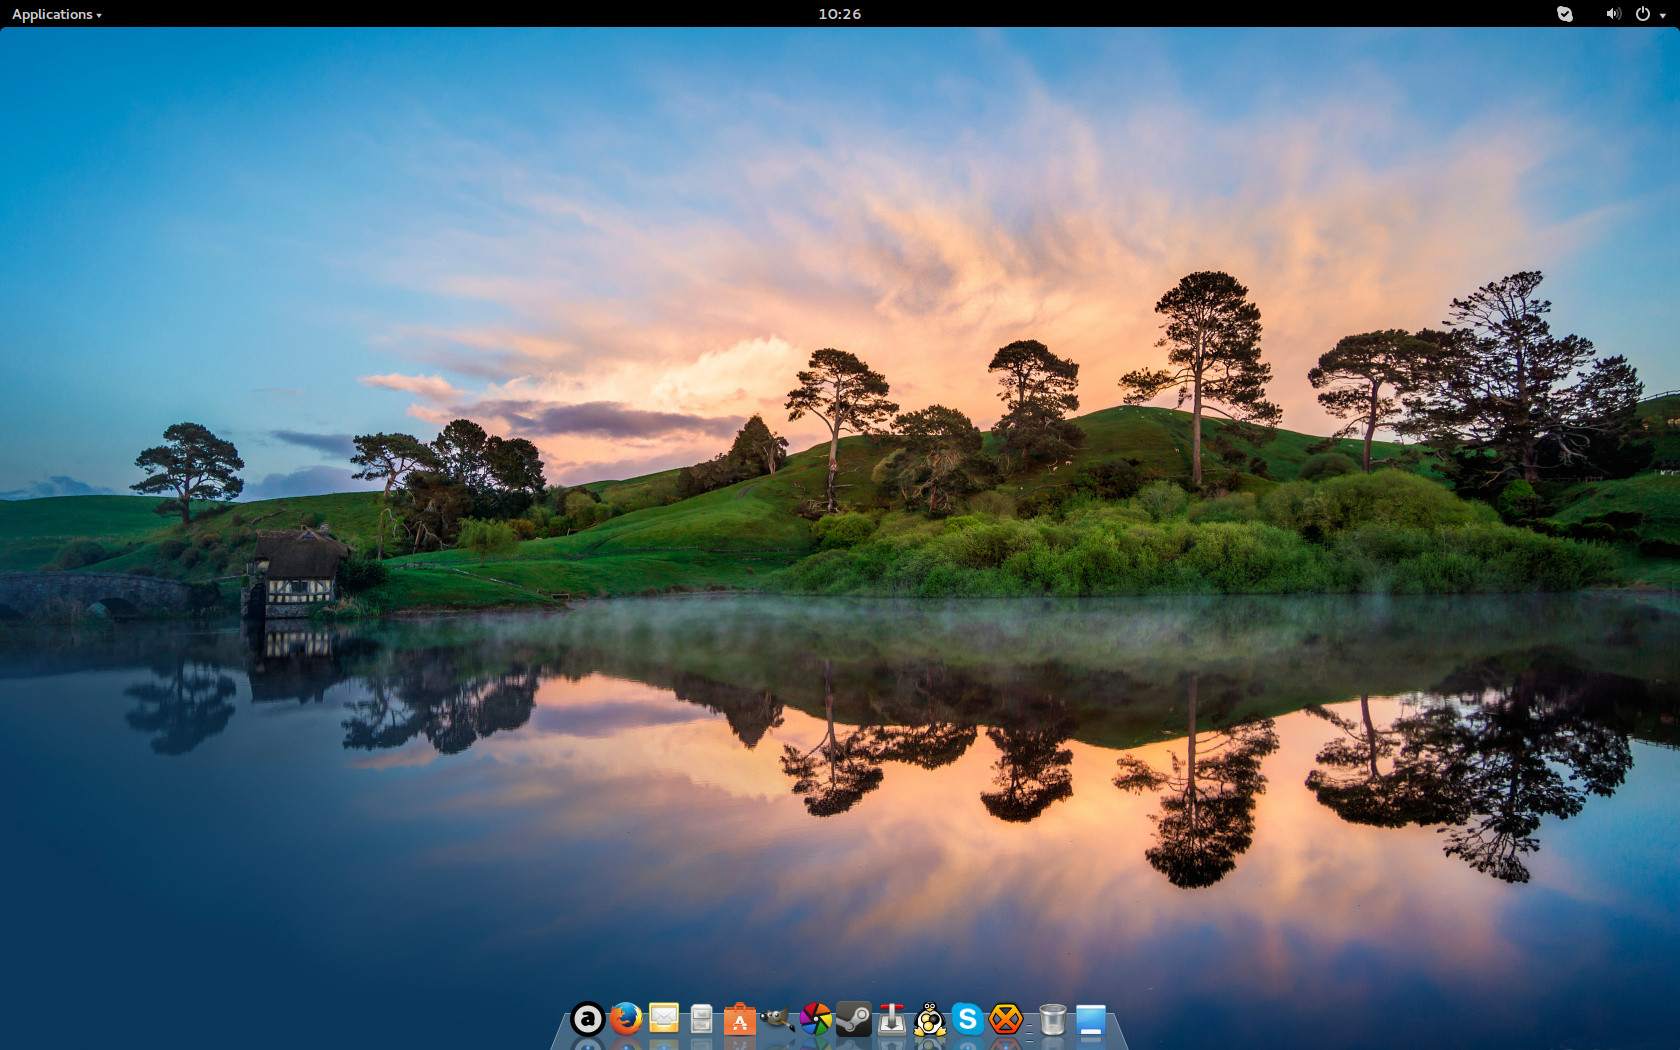Viewport: 1680px width, 1050px height.
Task: Open the black circled "a" dock icon
Action: click(588, 1019)
